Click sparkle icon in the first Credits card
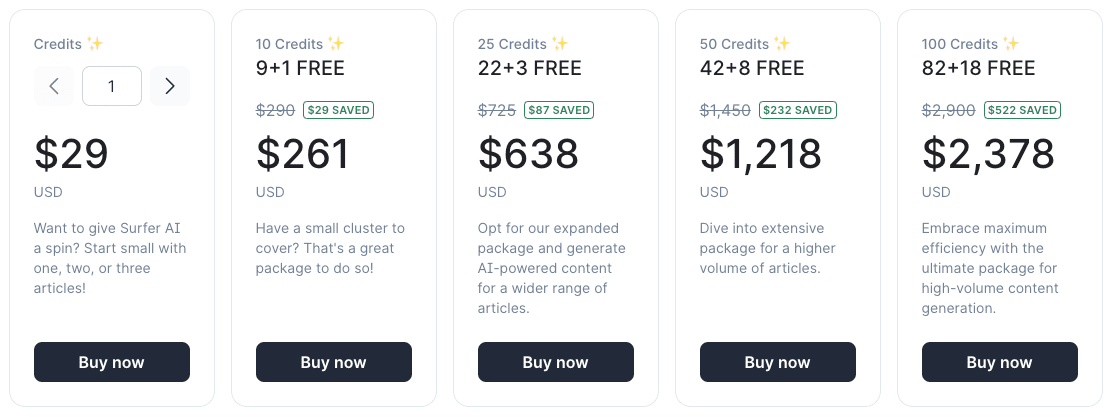The height and width of the screenshot is (417, 1115). click(95, 44)
